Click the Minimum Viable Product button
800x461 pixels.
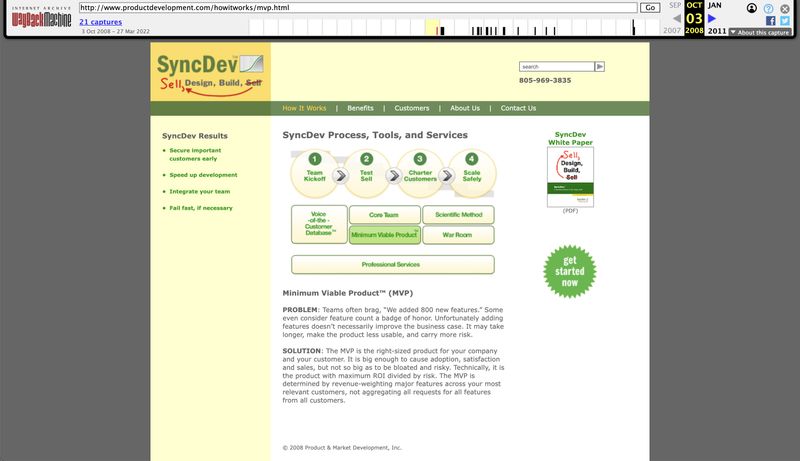(x=385, y=235)
